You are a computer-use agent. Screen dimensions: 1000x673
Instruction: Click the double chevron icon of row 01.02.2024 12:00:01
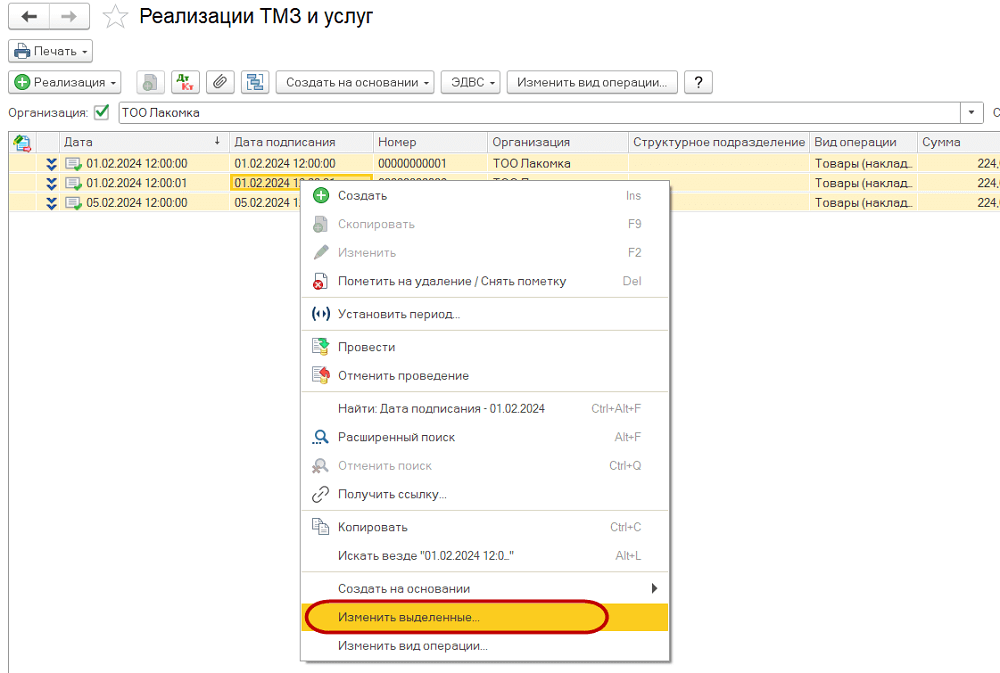tap(52, 184)
